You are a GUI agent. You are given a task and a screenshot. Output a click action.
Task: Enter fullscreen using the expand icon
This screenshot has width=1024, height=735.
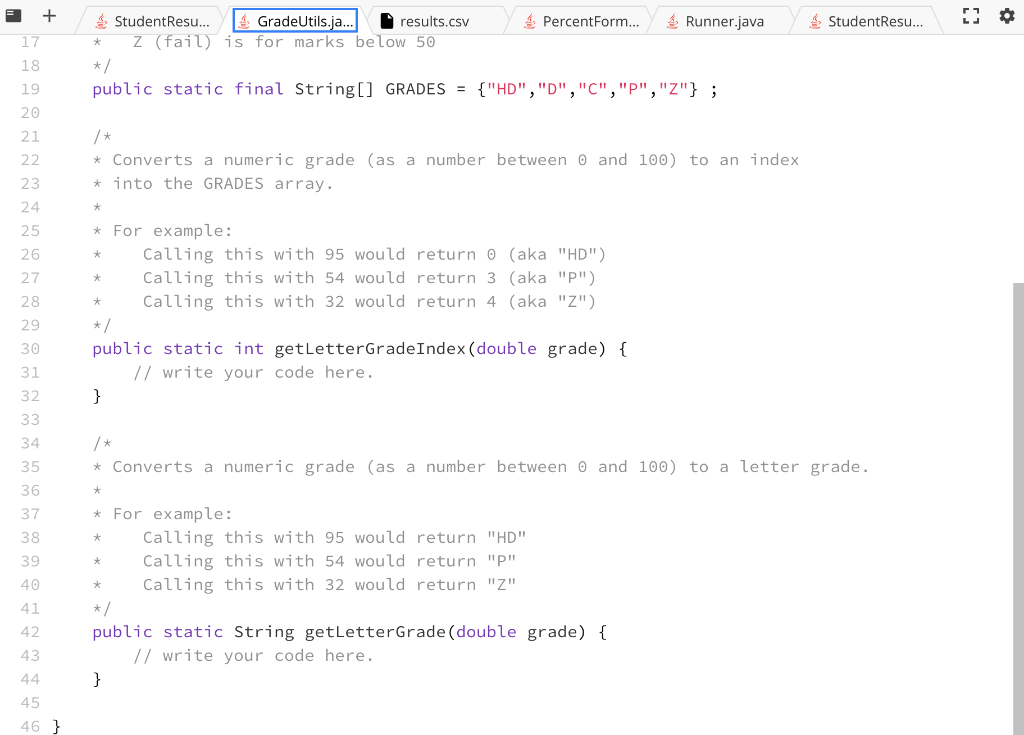click(x=971, y=15)
